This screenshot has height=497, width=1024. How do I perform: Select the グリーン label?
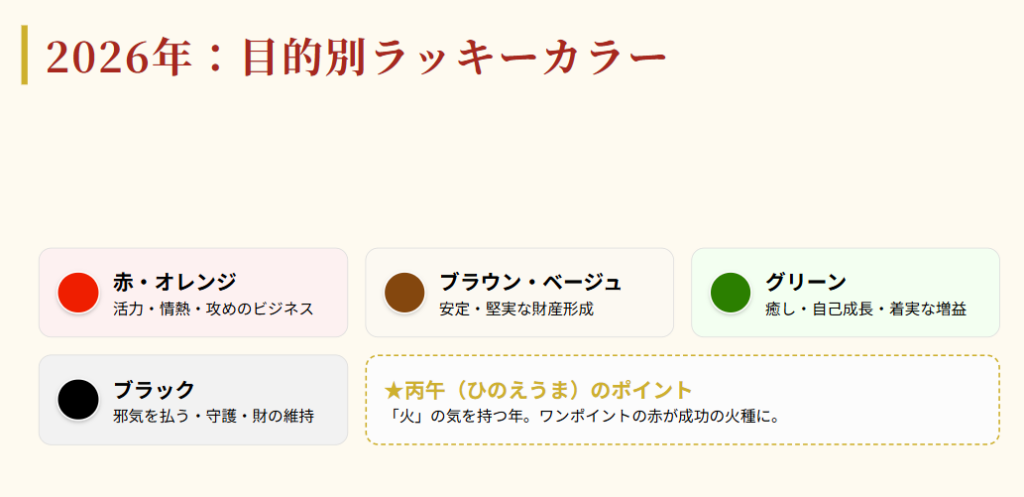coord(806,281)
